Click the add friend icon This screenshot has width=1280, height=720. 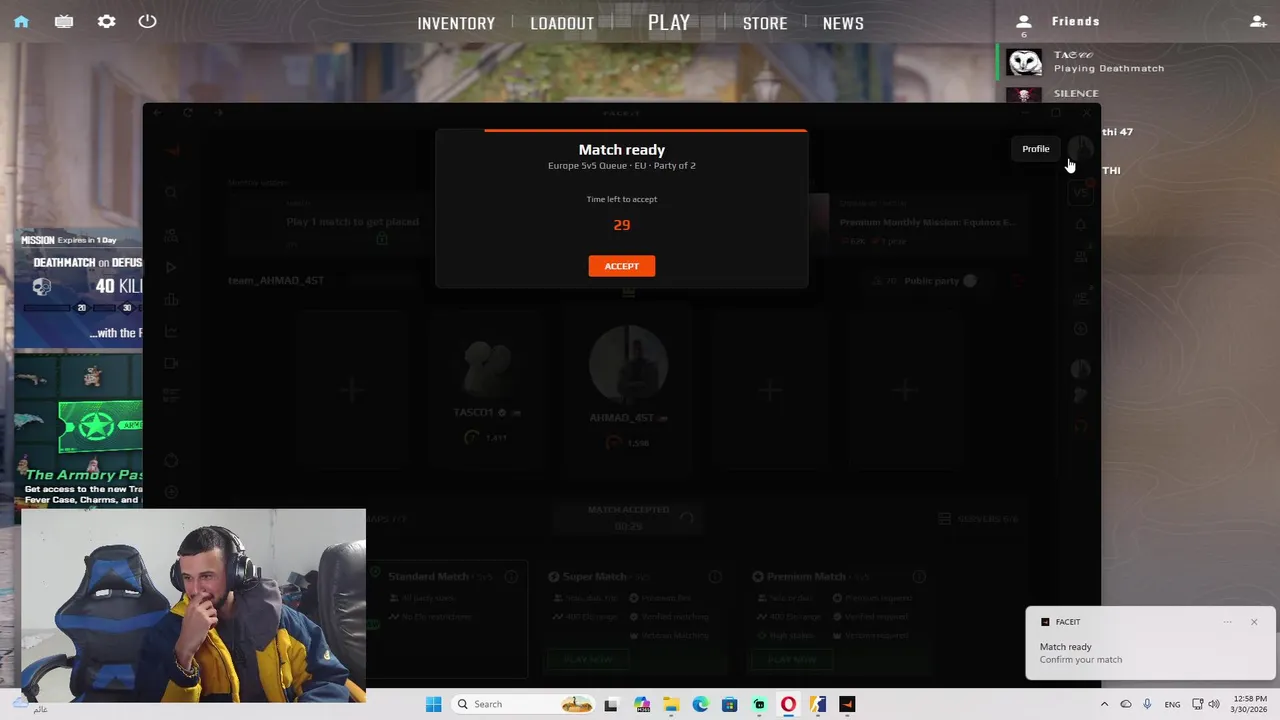coord(1258,21)
